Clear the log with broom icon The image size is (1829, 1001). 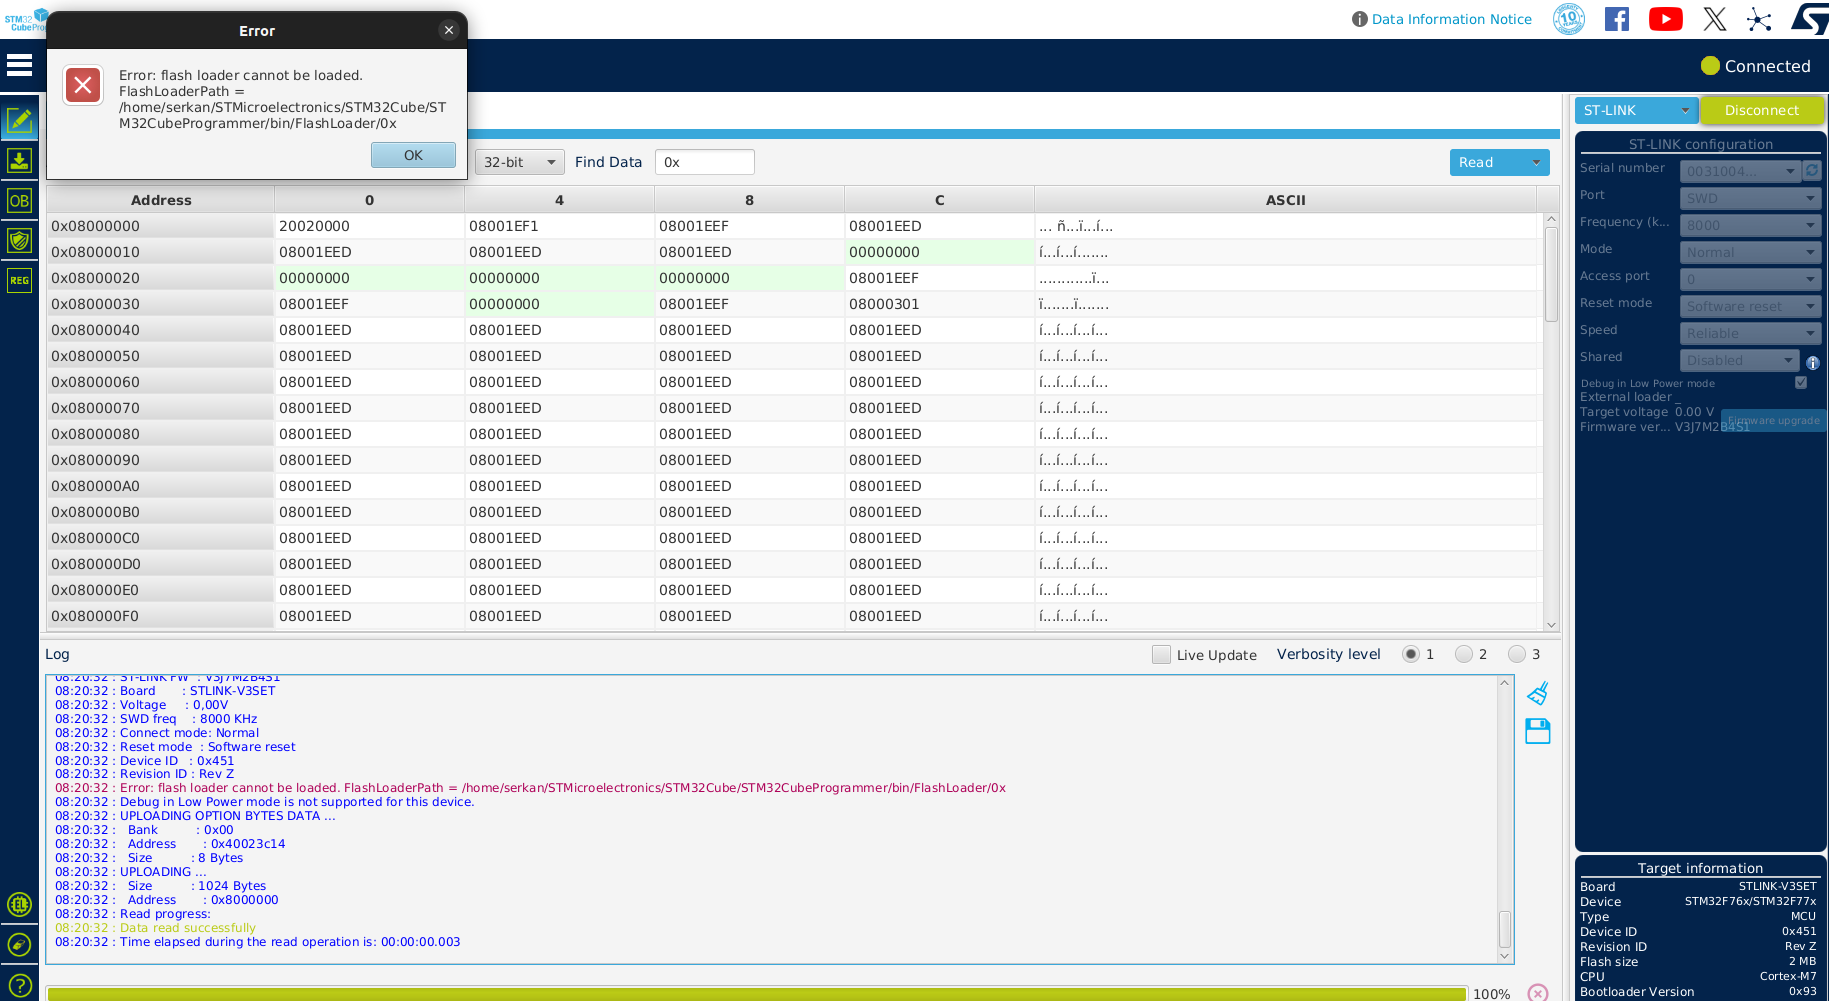coord(1537,693)
